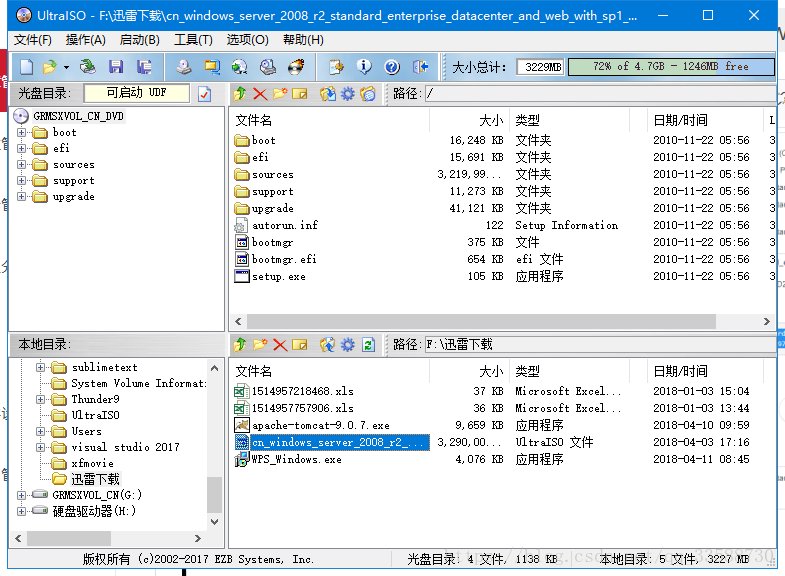Click gear icon in disc directory toolbar
This screenshot has width=785, height=576.
(x=347, y=94)
